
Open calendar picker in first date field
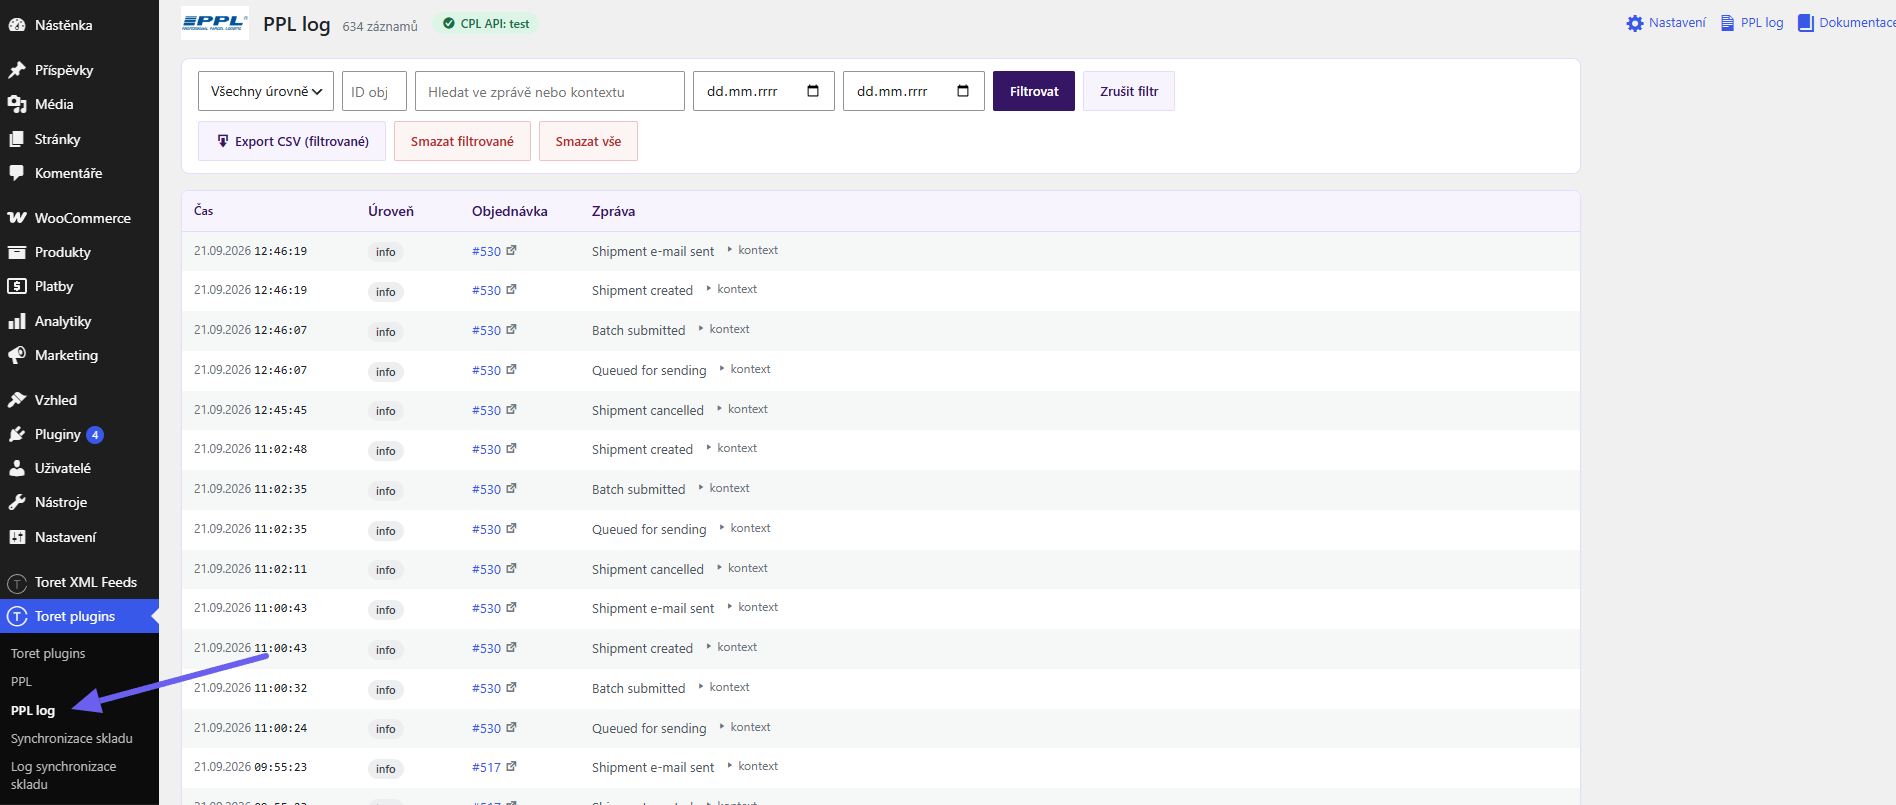(813, 91)
